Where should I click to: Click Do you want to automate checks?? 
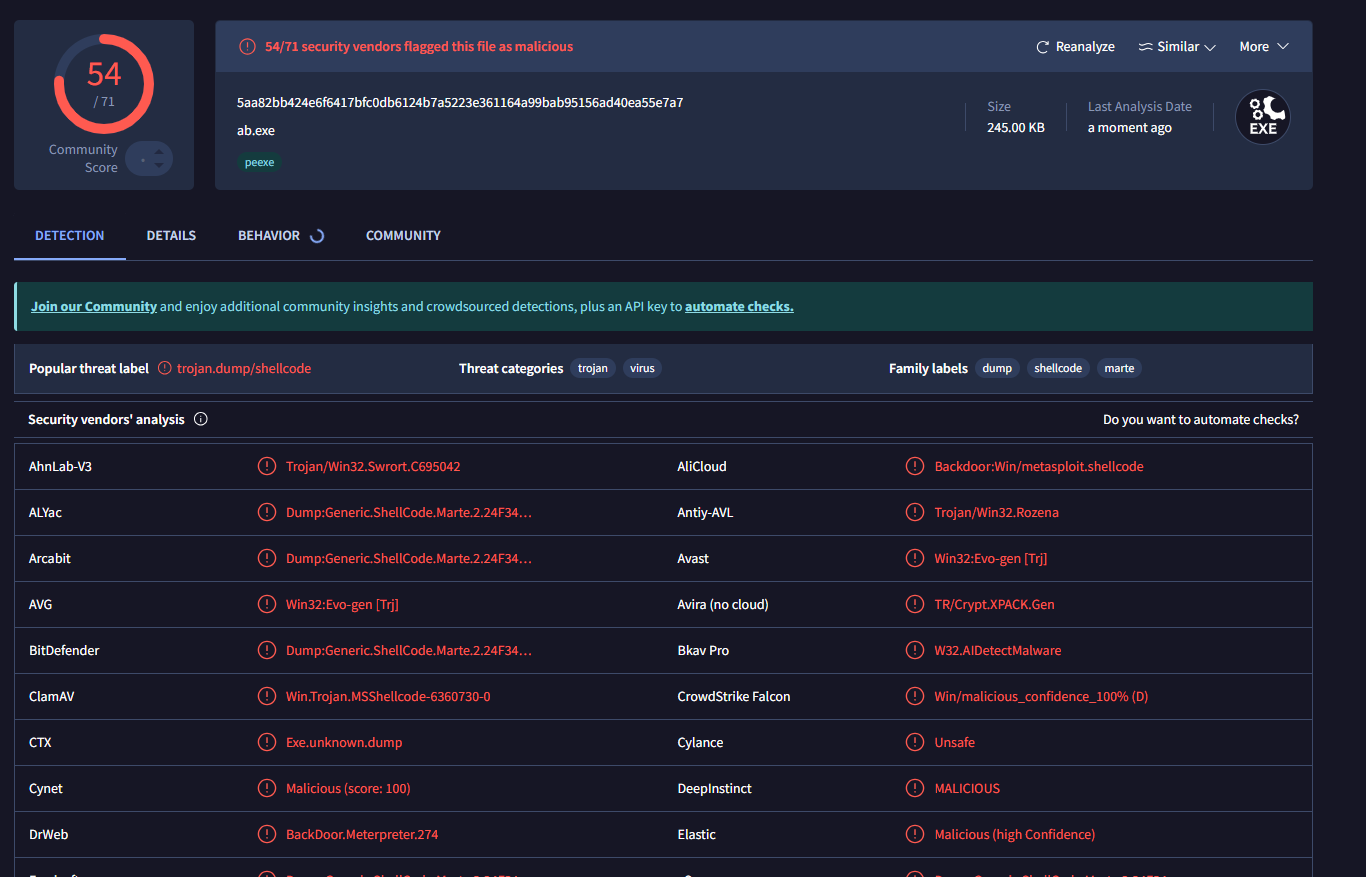[1201, 420]
